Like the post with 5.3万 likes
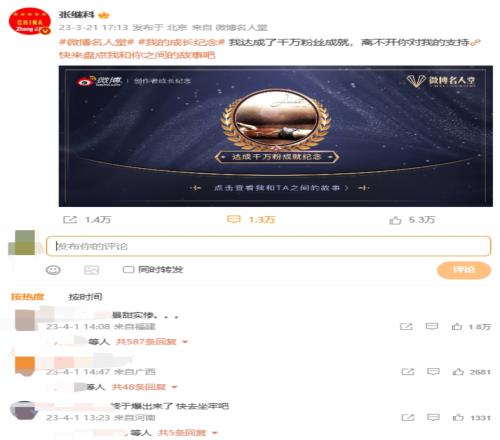 (395, 220)
